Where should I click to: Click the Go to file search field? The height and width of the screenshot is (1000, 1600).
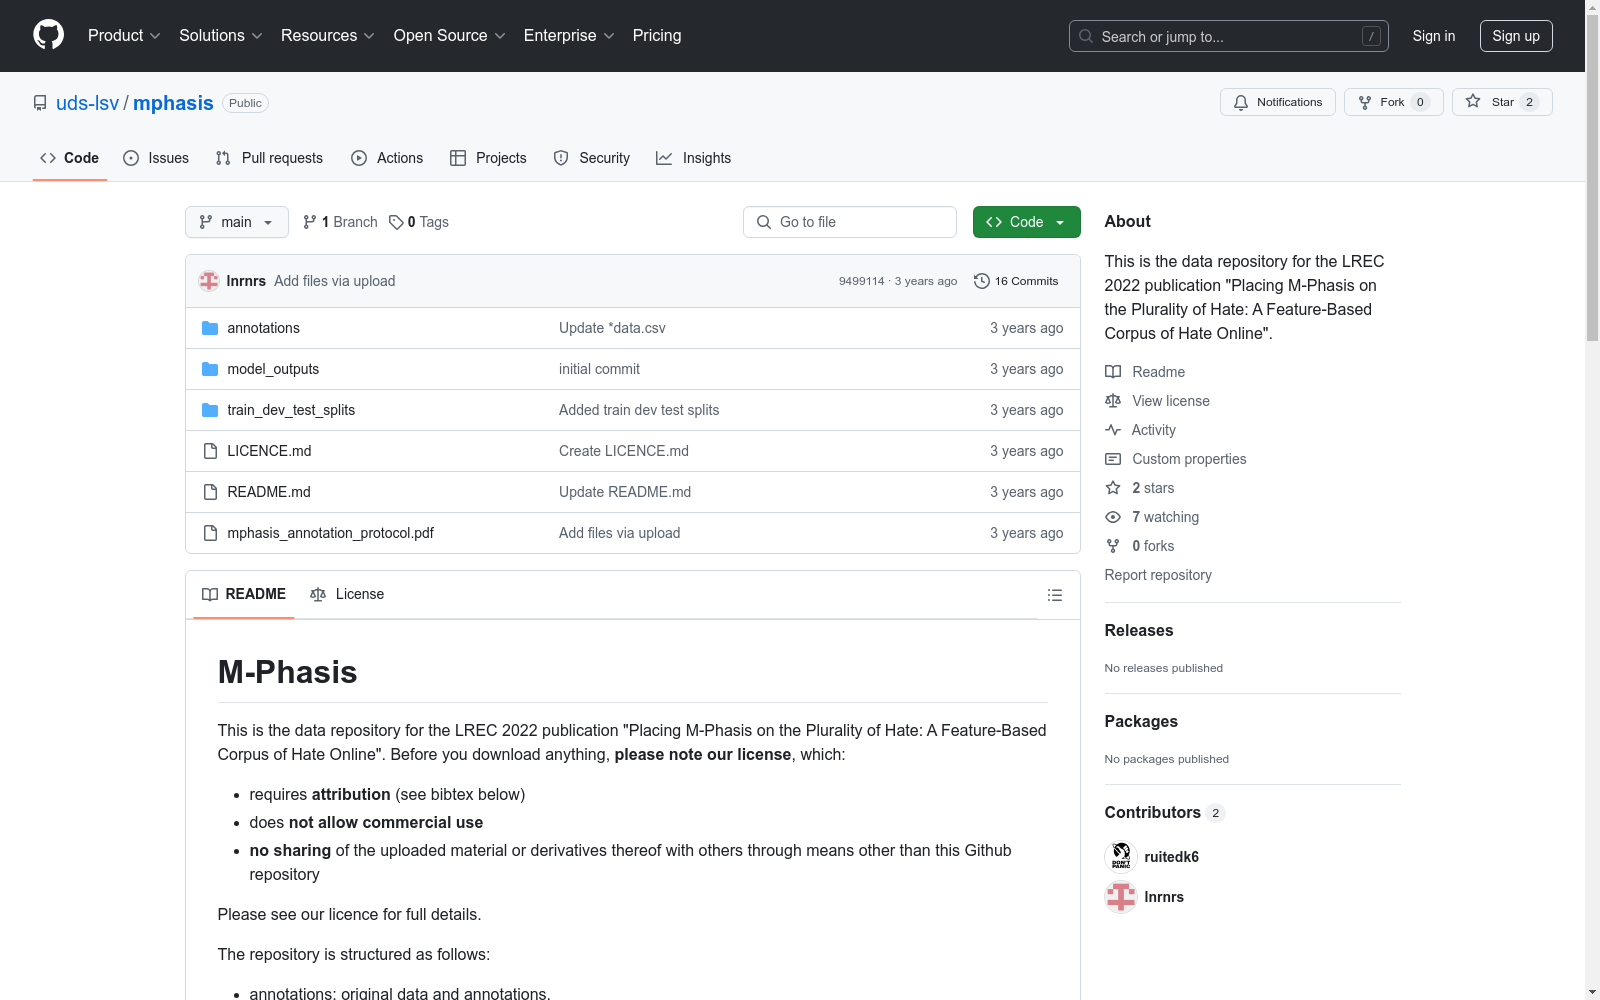pyautogui.click(x=850, y=222)
